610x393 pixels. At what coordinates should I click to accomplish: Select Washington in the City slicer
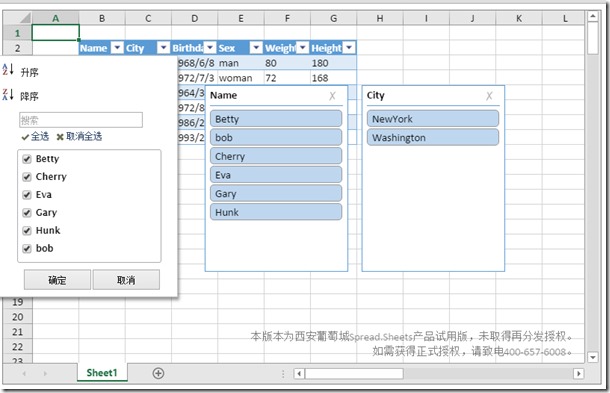pos(433,137)
